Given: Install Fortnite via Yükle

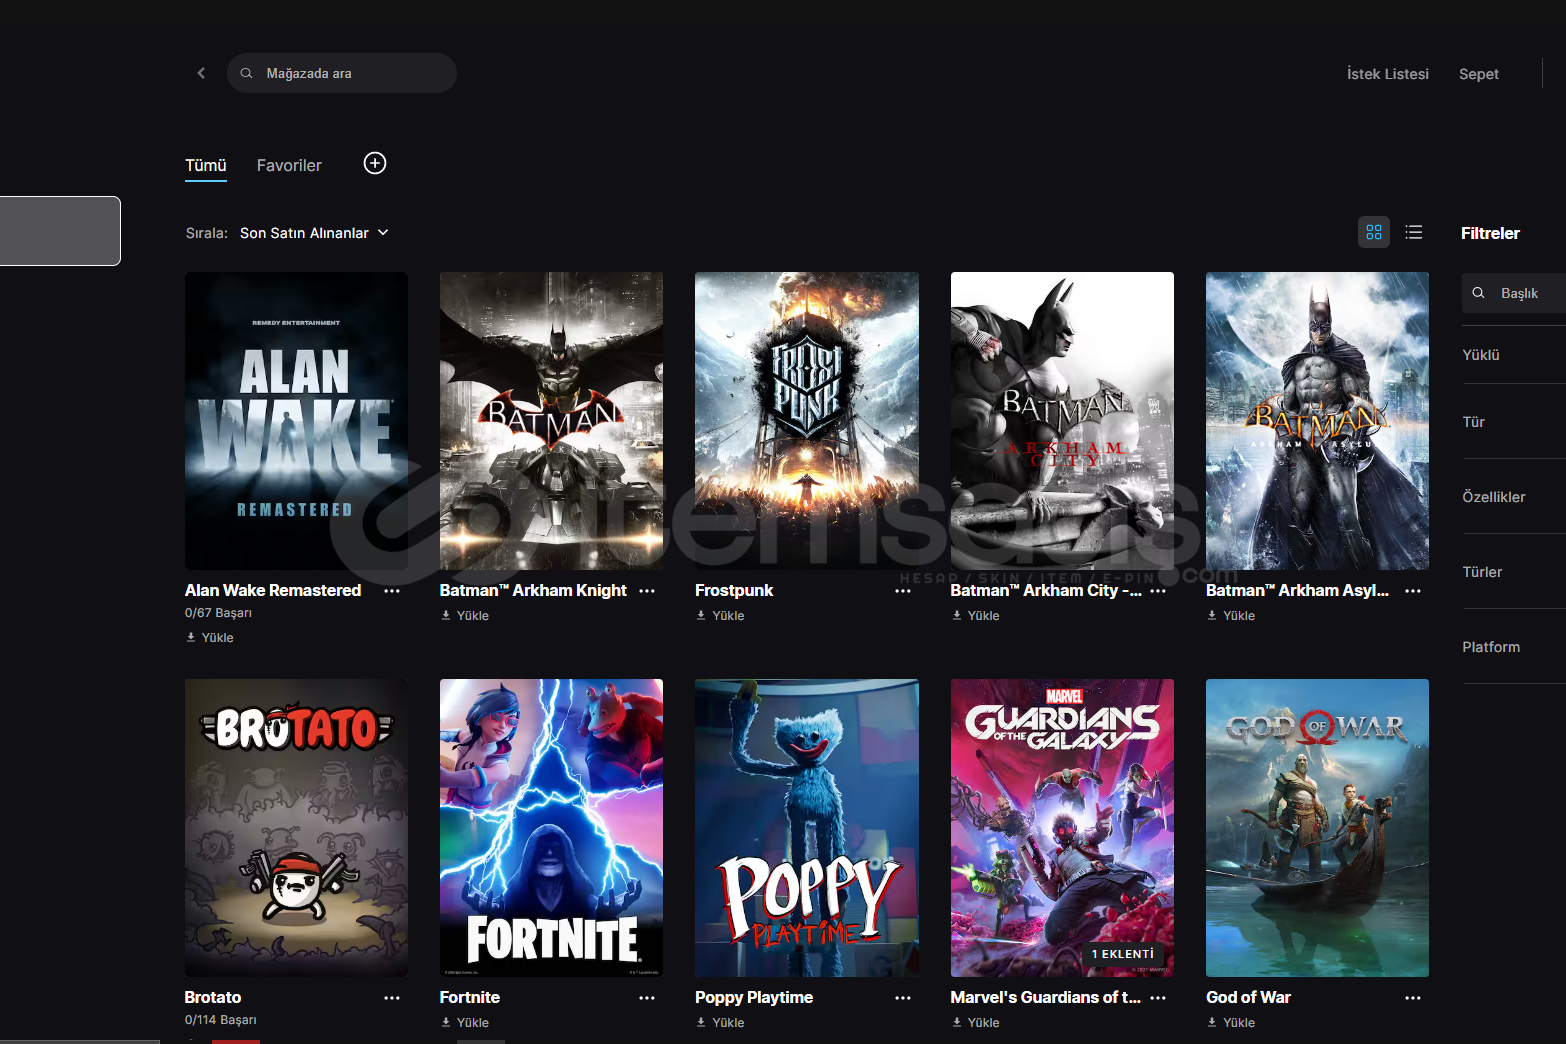Looking at the screenshot, I should click(465, 1022).
